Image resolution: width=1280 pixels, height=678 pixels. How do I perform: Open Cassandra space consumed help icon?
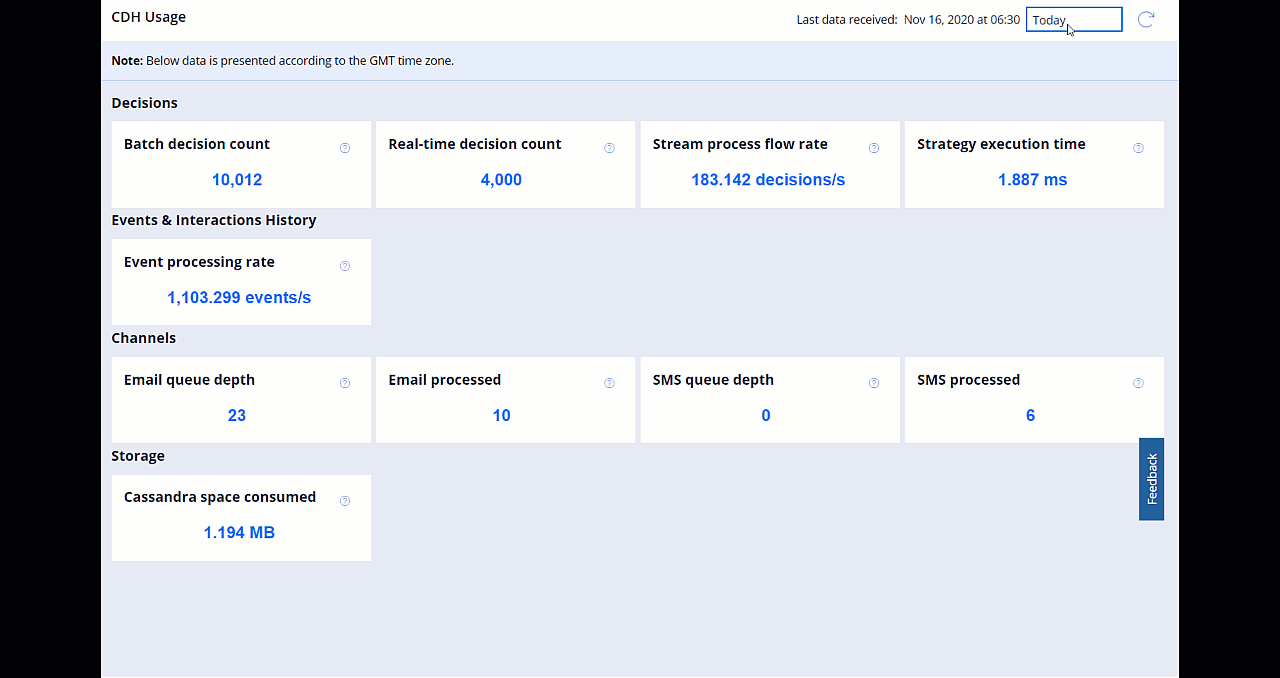coord(345,501)
